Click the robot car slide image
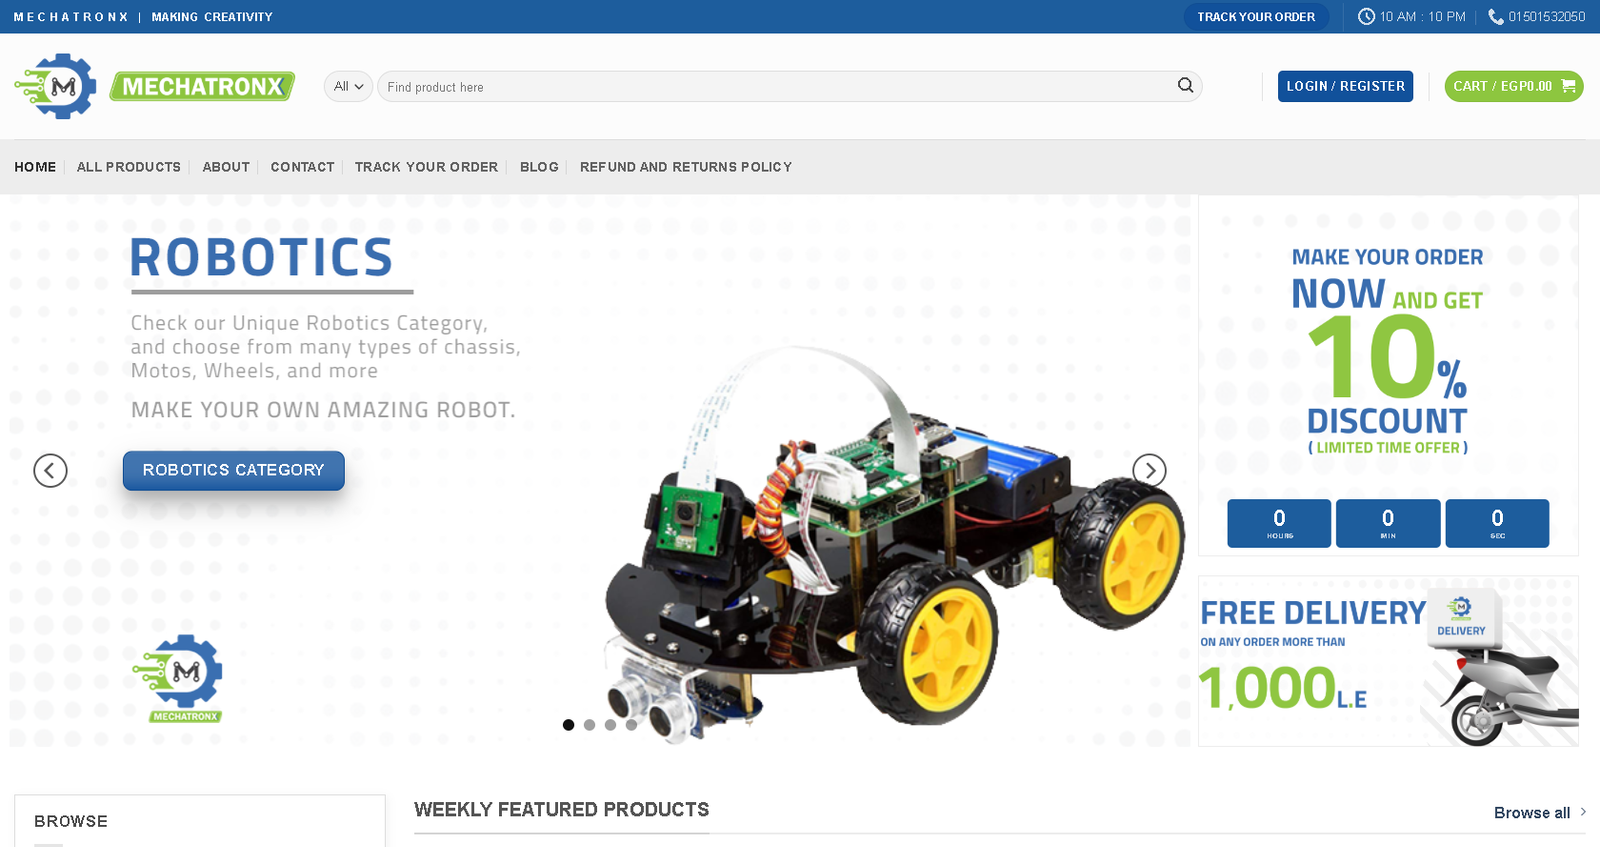 tap(895, 545)
